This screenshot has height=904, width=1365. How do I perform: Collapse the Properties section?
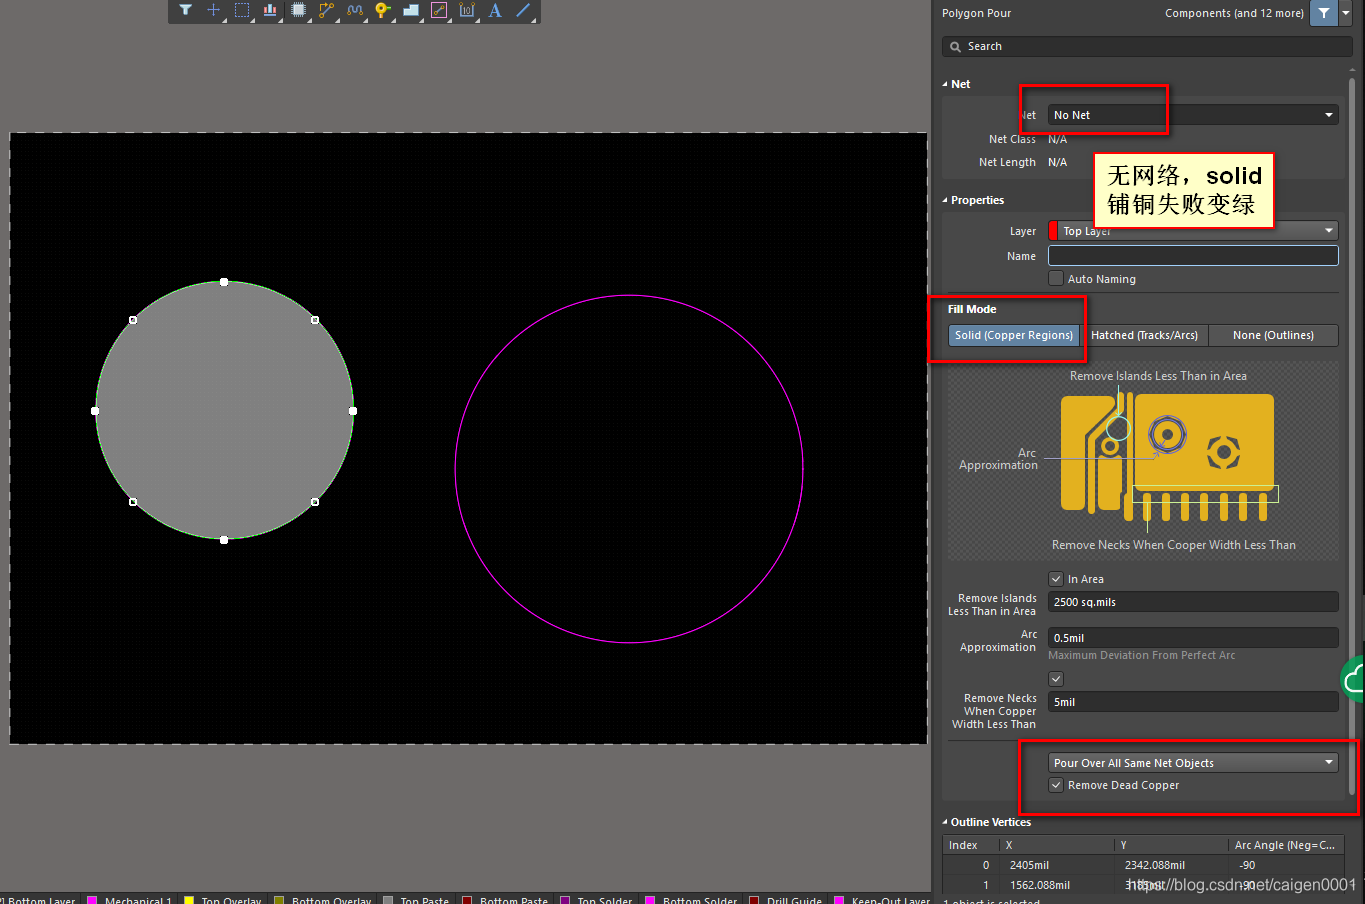(x=945, y=201)
